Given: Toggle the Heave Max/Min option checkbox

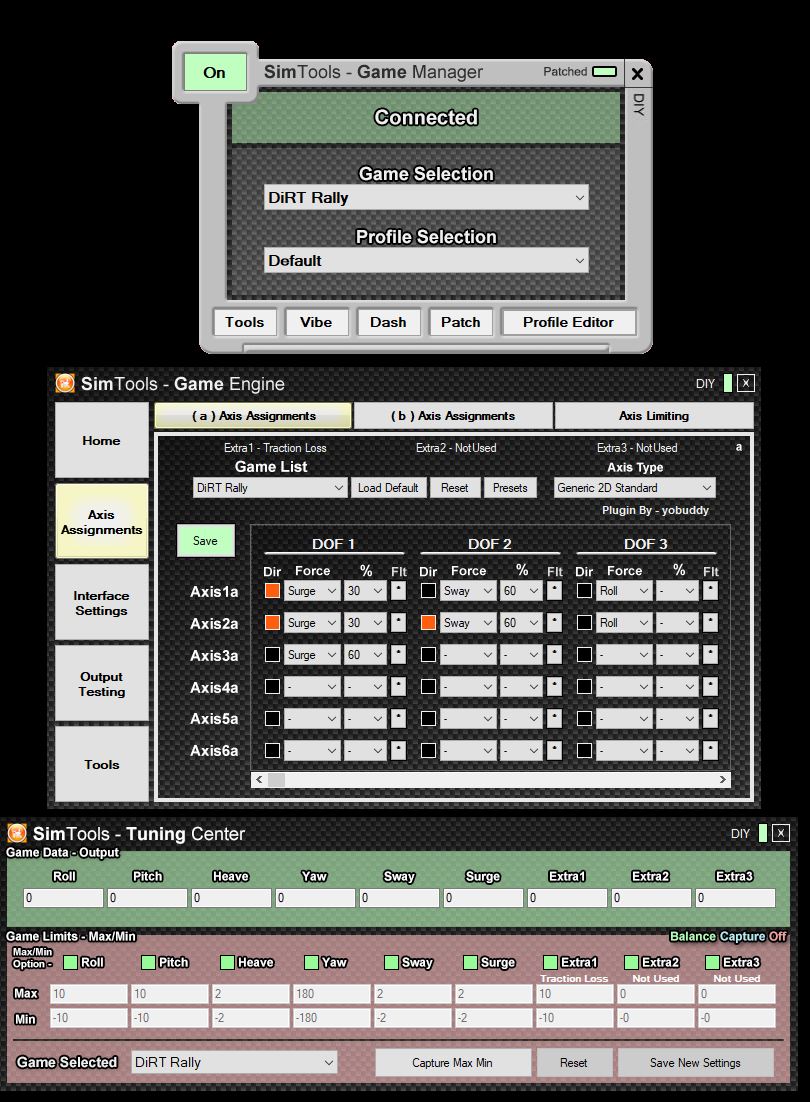Looking at the screenshot, I should pyautogui.click(x=227, y=962).
